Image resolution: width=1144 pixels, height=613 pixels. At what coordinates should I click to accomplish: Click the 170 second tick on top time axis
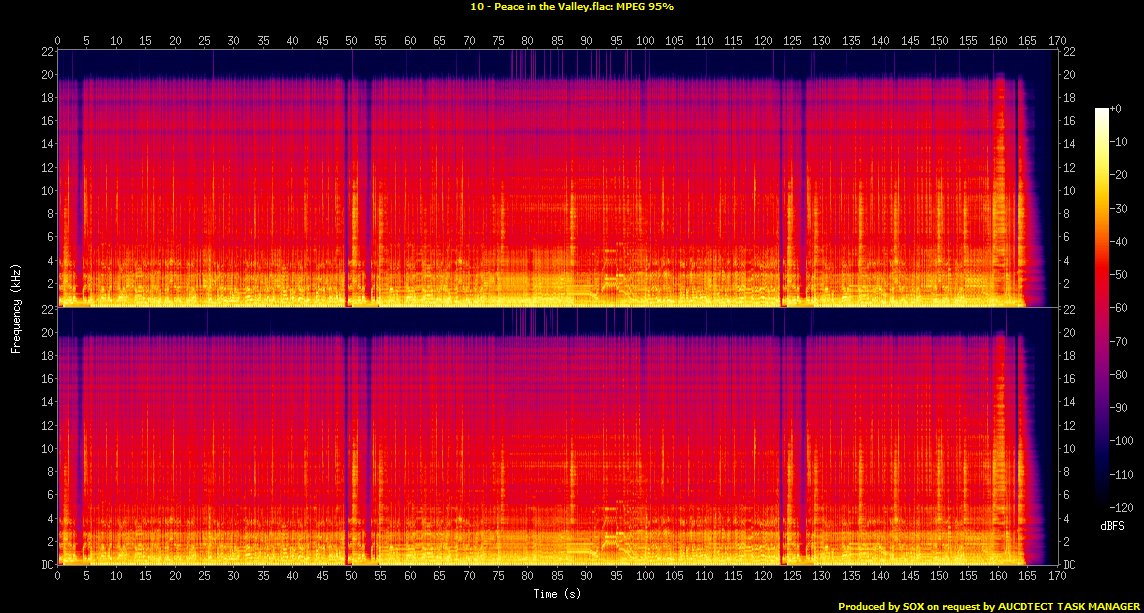point(1056,41)
